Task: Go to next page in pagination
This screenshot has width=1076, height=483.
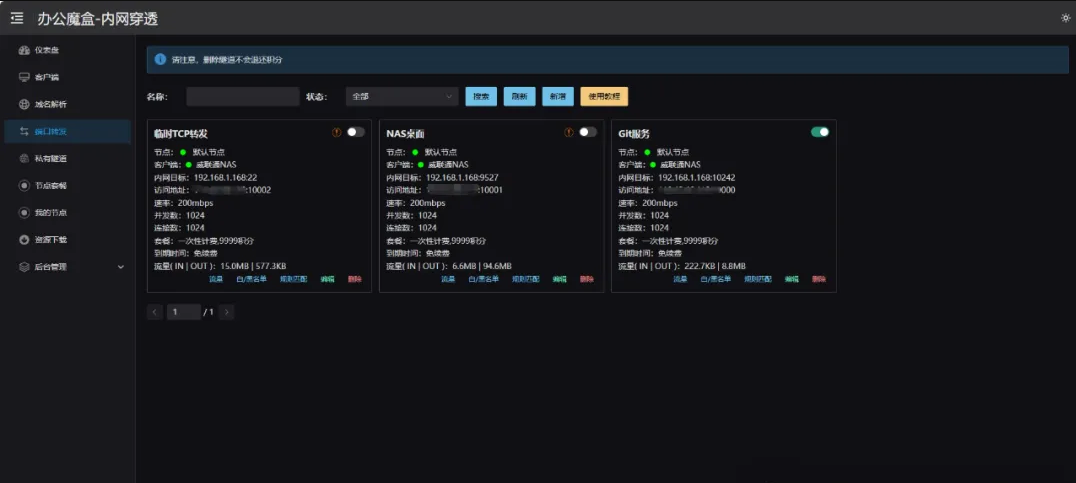Action: [x=227, y=312]
